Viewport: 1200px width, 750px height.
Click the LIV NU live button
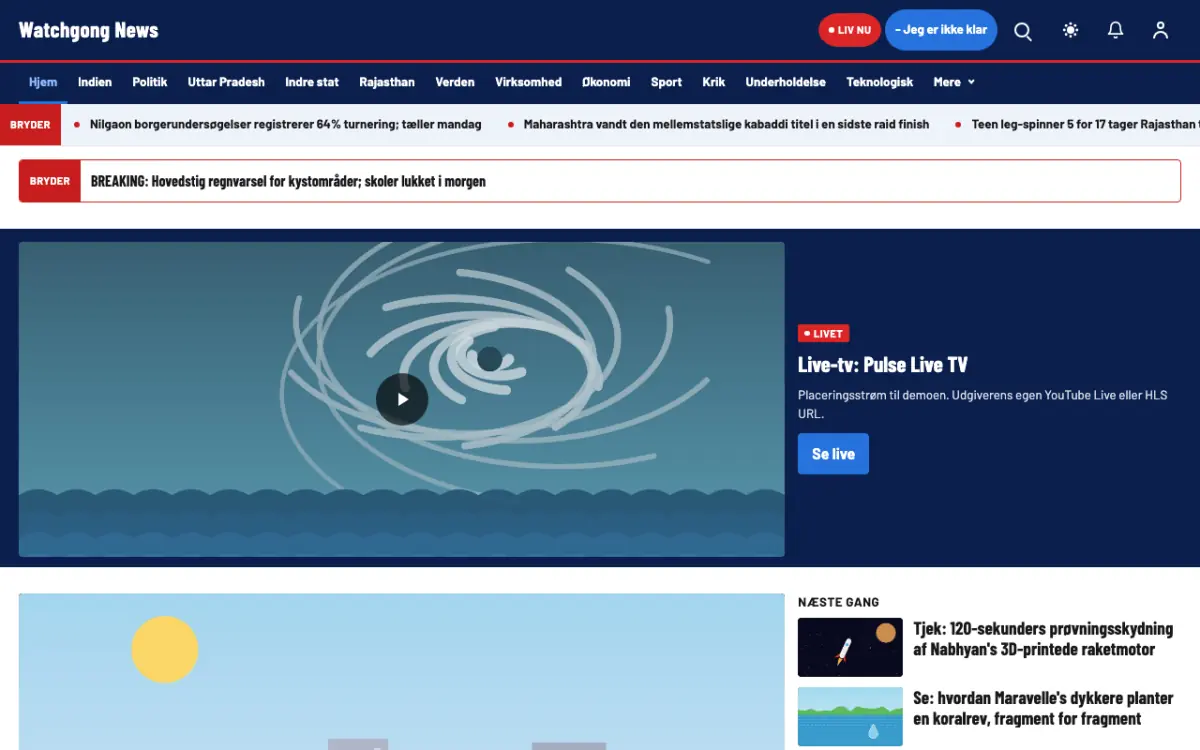point(849,30)
